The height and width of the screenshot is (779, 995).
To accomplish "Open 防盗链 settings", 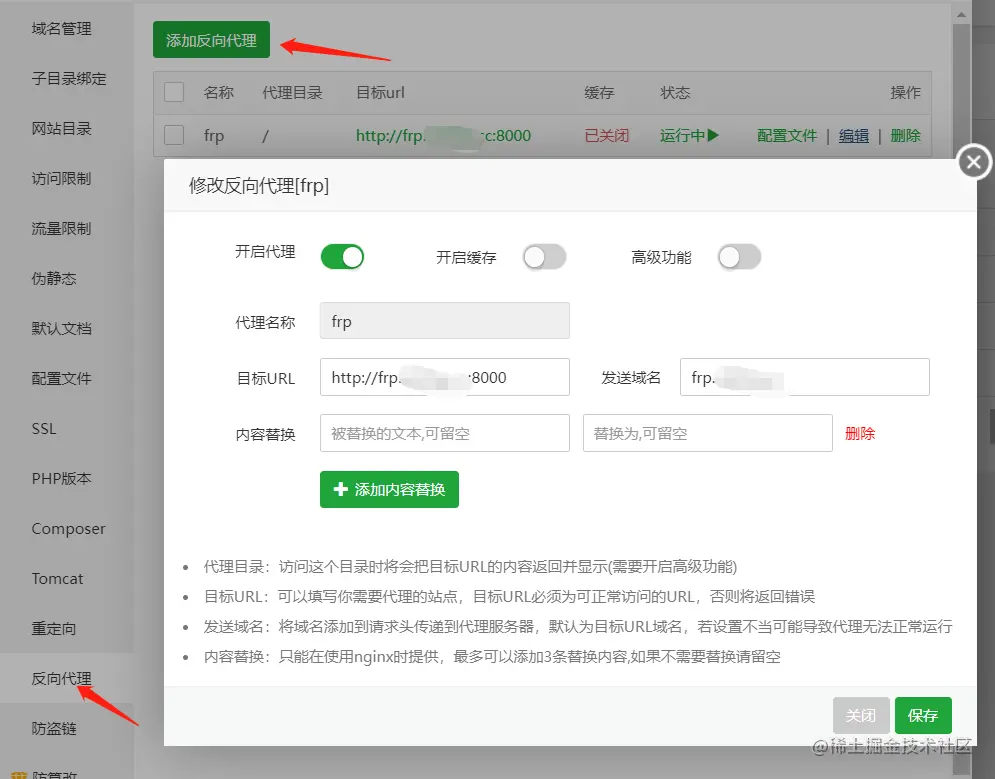I will [54, 728].
